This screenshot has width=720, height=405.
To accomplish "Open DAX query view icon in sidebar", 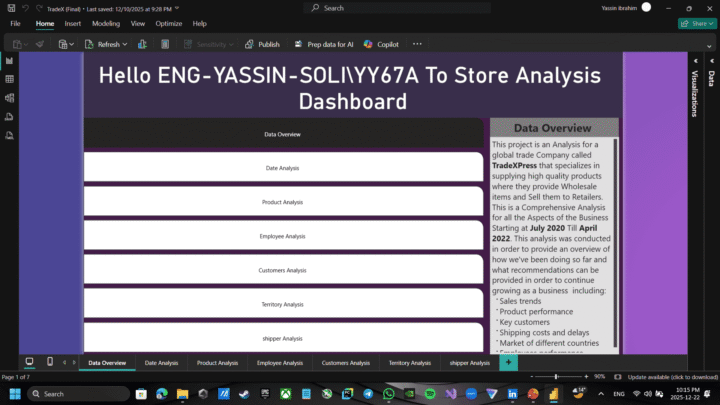I will click(9, 116).
